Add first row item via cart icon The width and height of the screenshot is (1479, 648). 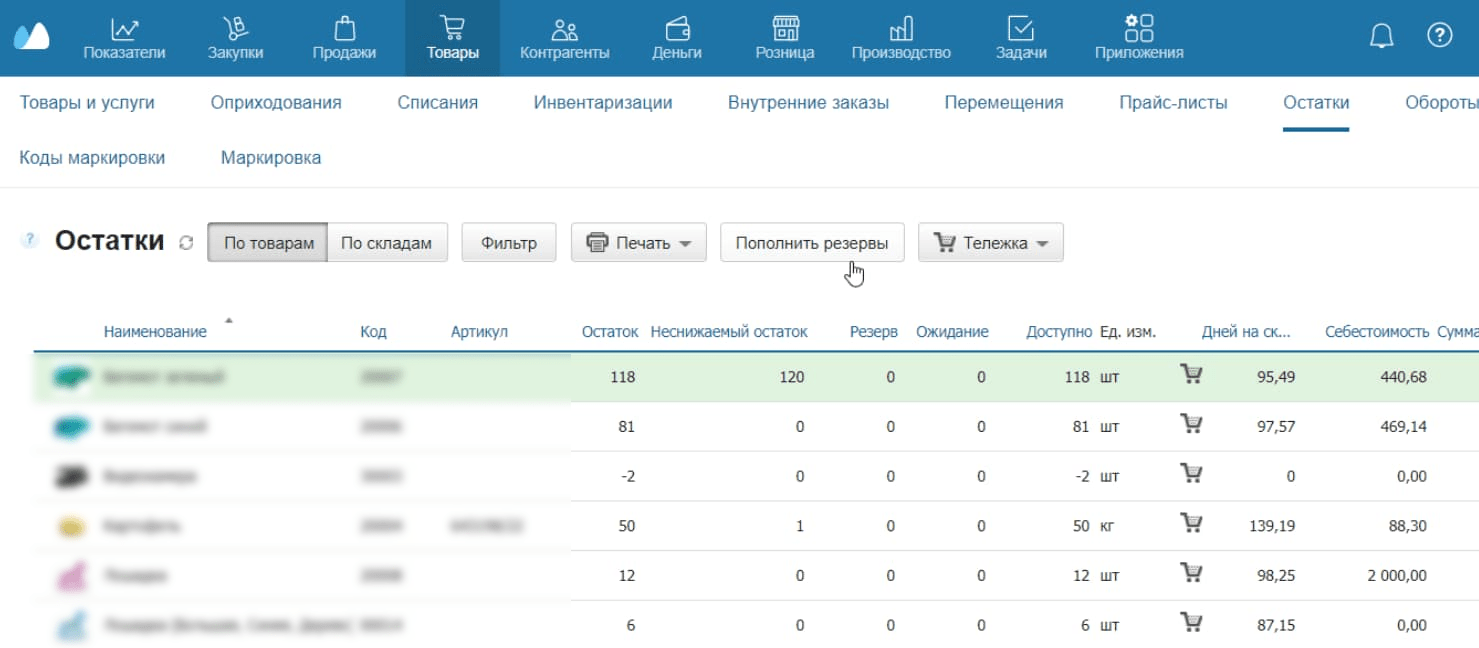coord(1191,375)
